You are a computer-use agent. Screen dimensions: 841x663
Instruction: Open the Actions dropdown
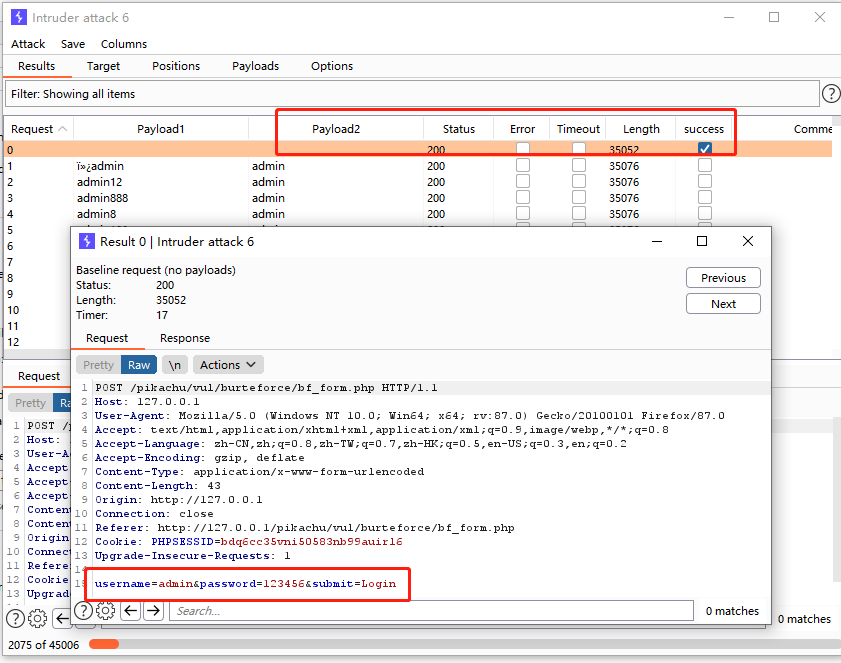point(227,364)
